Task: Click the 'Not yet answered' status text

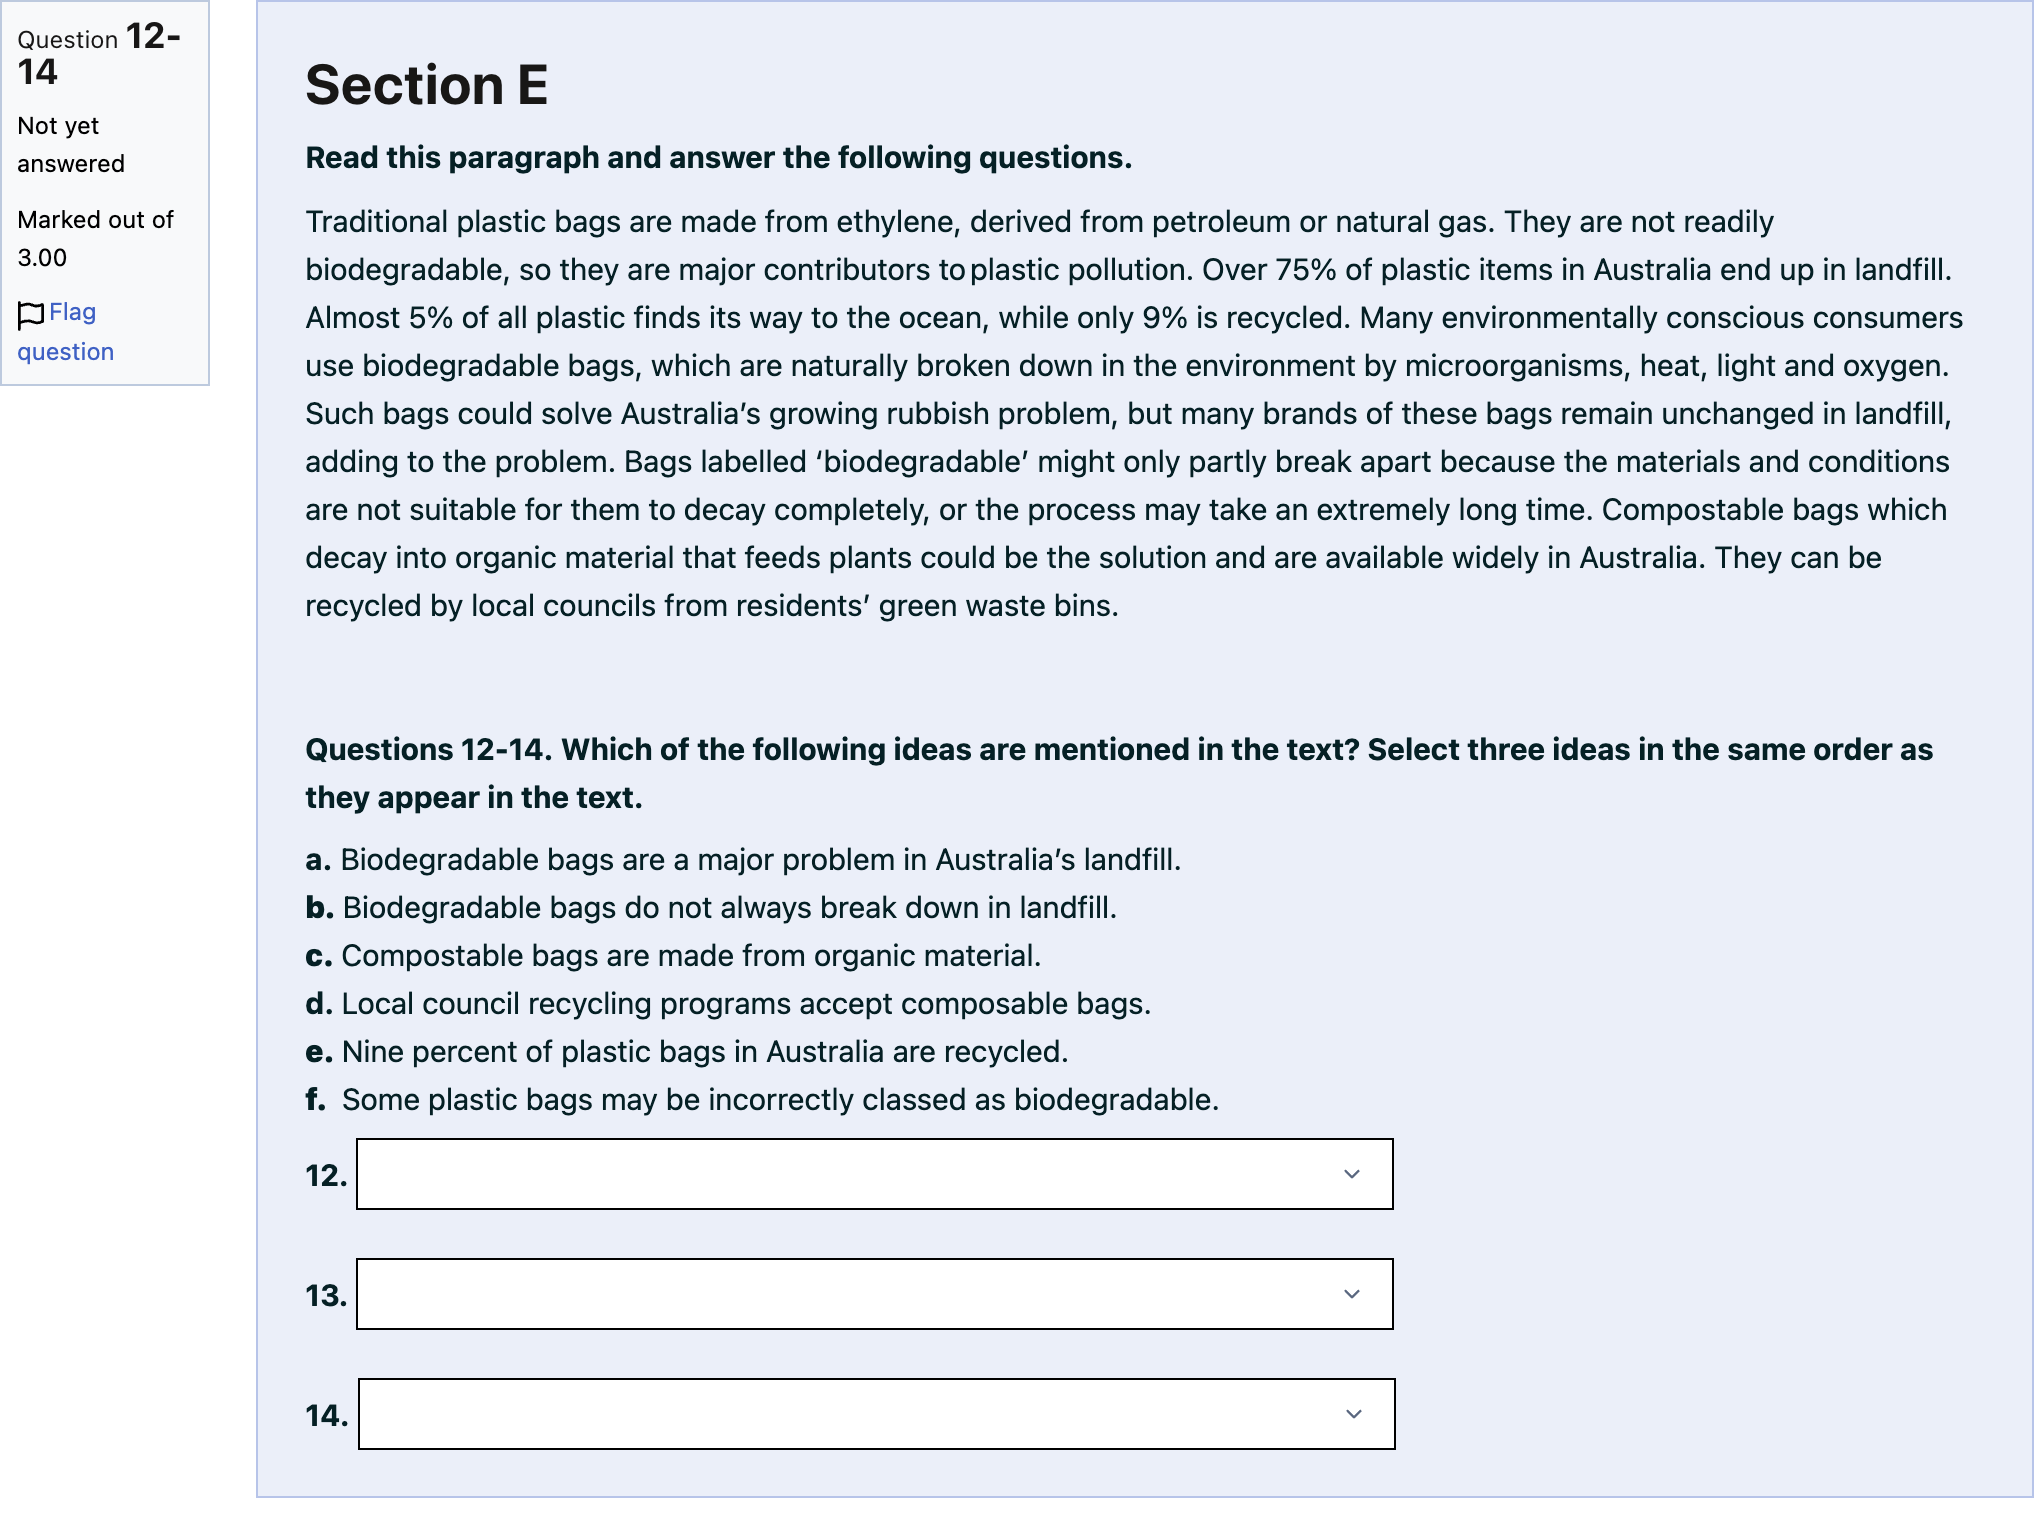Action: [71, 145]
